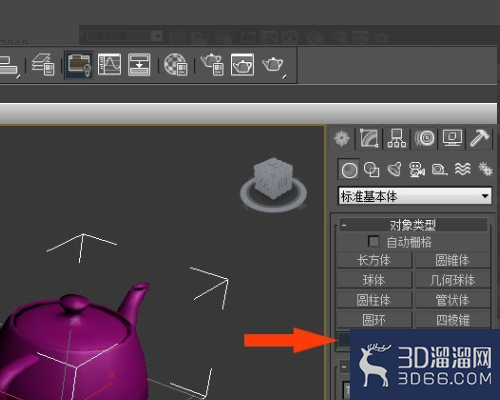Click the 圆锥体 button
The height and width of the screenshot is (400, 500).
[x=453, y=260]
